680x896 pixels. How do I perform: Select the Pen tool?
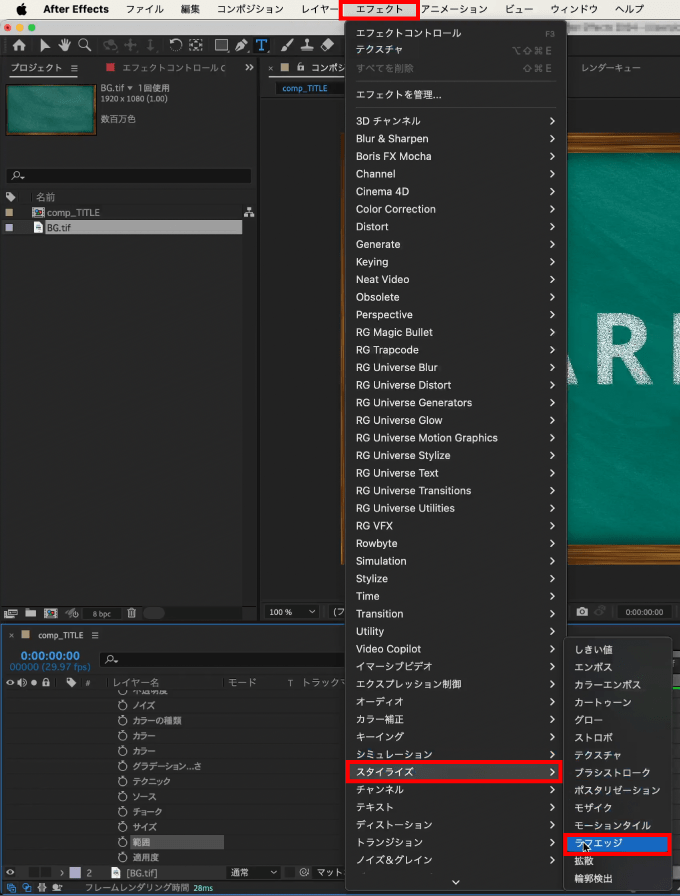241,45
